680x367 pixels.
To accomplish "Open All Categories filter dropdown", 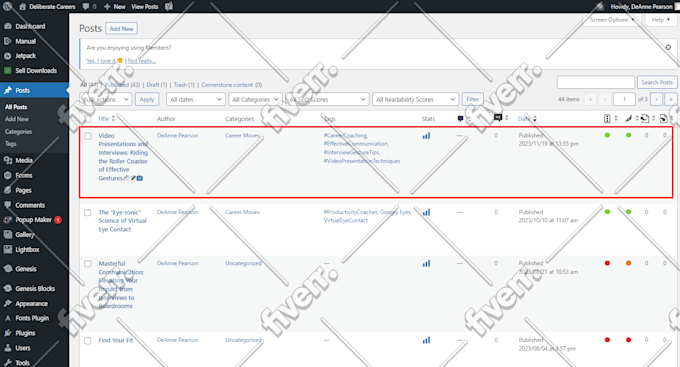I will 255,99.
